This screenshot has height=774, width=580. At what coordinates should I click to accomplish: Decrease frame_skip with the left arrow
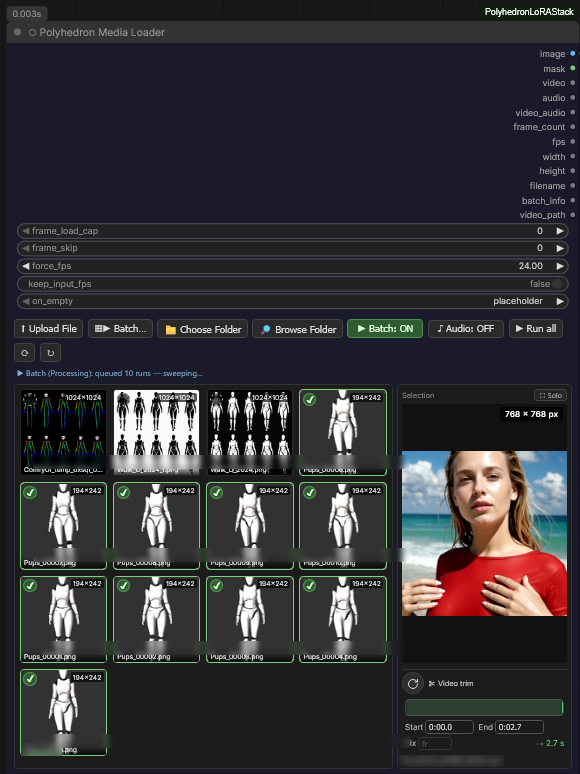point(26,248)
